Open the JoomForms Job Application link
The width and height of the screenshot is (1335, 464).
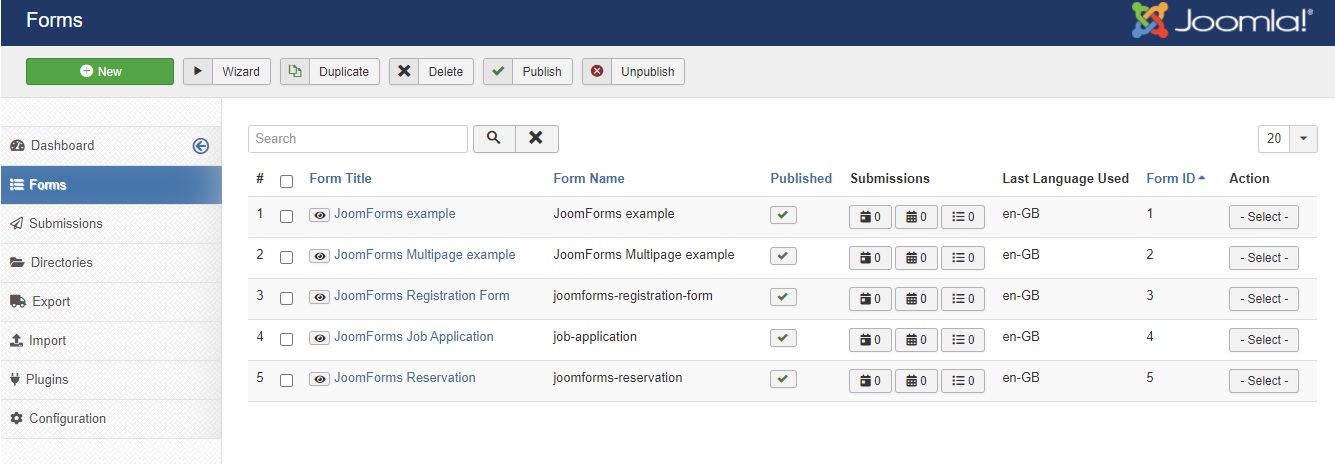click(x=414, y=337)
